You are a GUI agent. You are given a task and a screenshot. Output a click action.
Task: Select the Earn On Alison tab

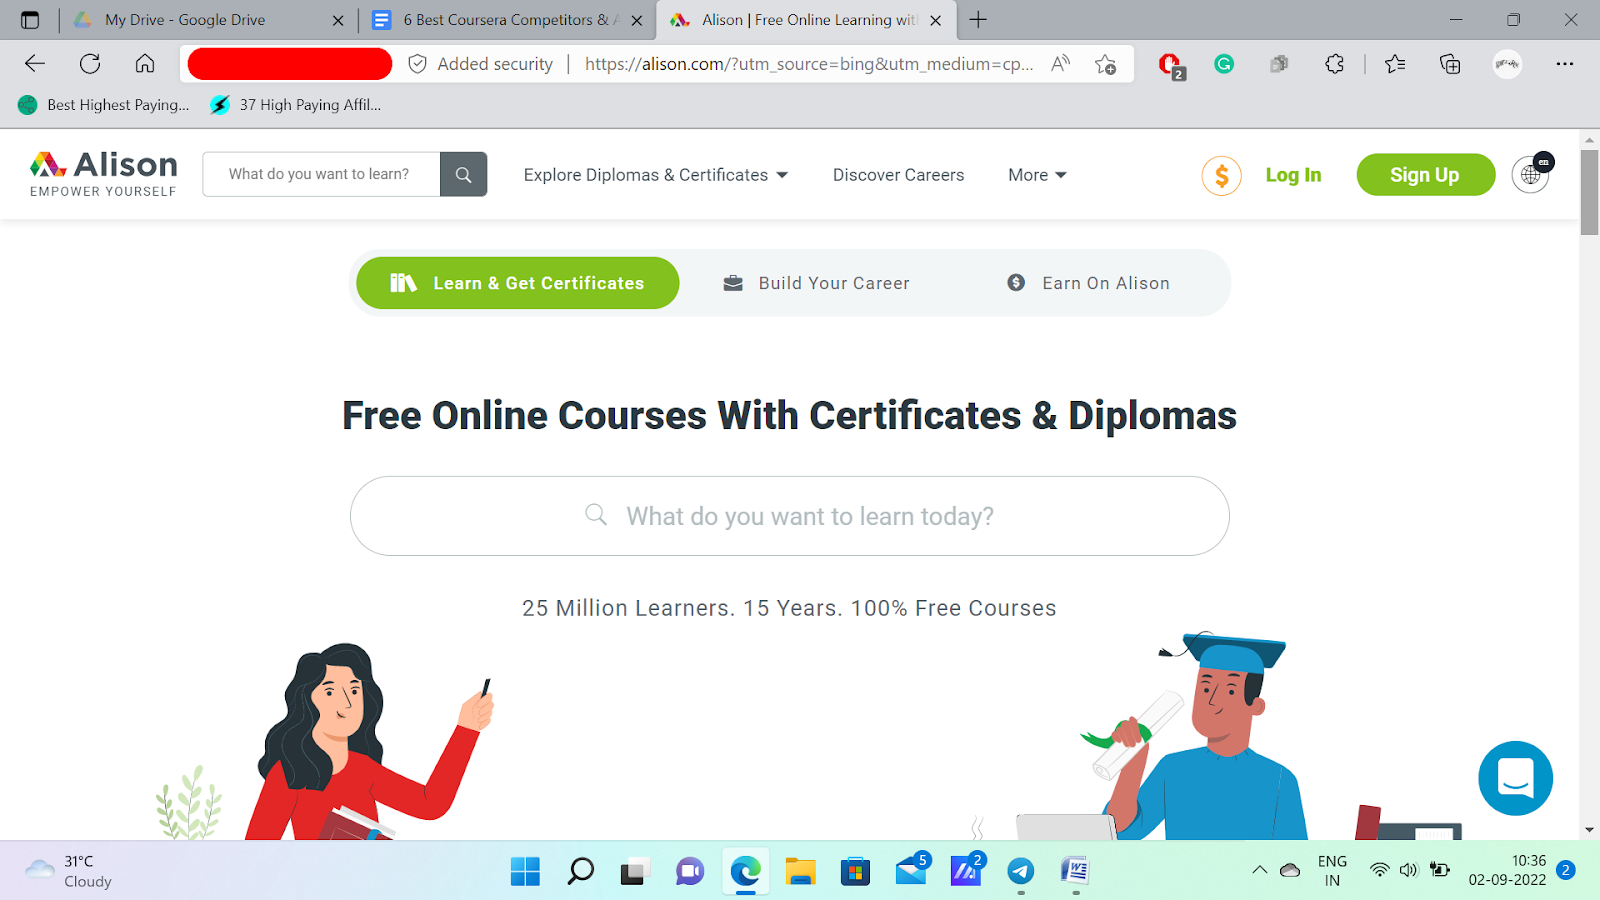pyautogui.click(x=1088, y=283)
